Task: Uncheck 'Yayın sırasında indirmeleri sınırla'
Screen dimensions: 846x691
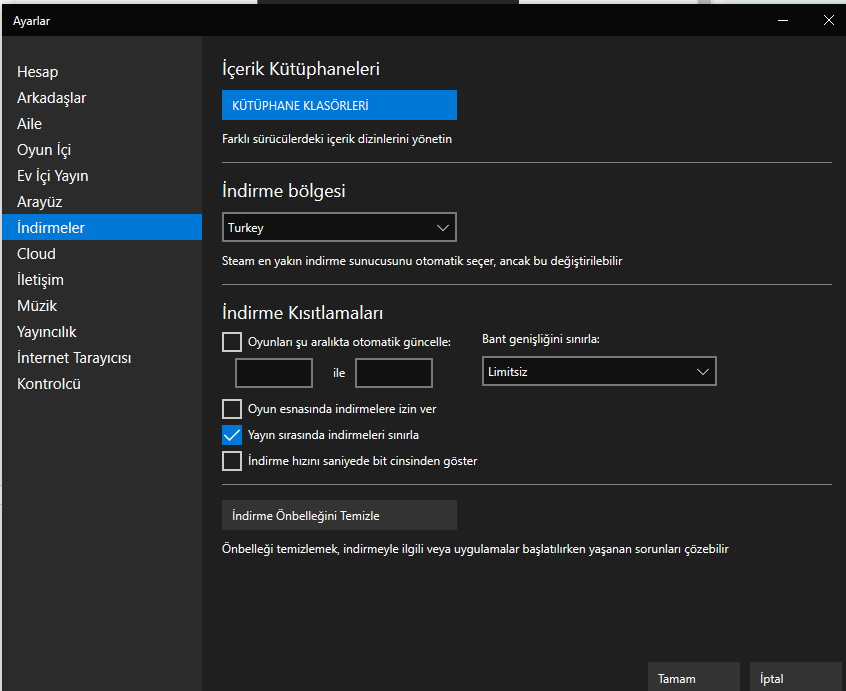Action: pyautogui.click(x=232, y=435)
